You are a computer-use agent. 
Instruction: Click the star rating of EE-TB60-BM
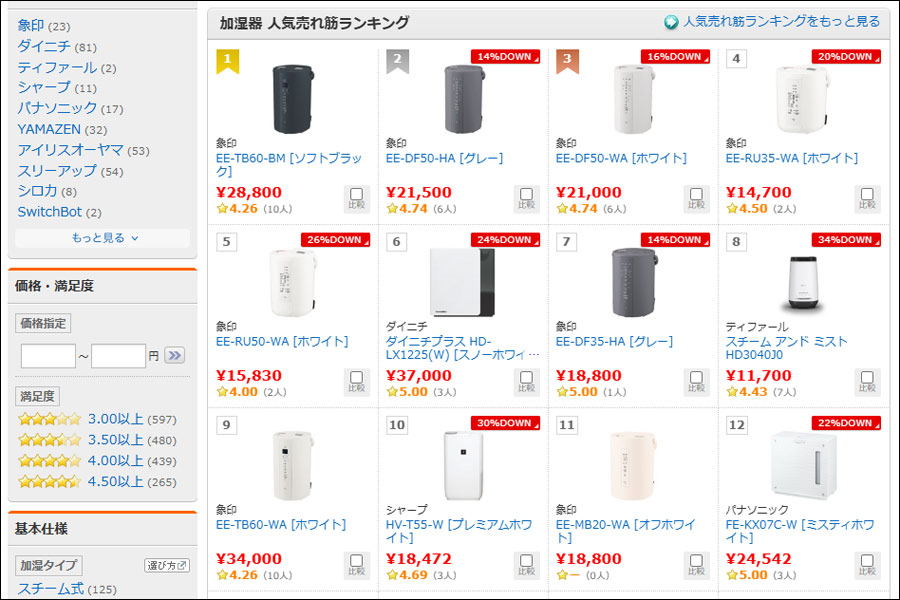pyautogui.click(x=238, y=209)
